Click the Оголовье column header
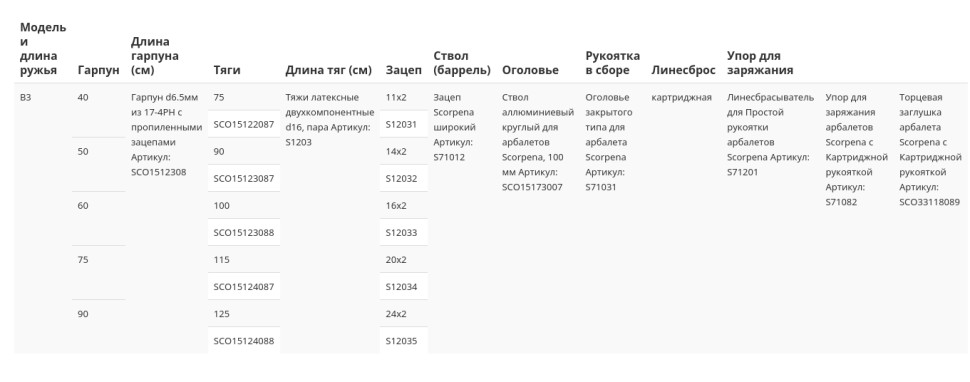 coord(530,70)
